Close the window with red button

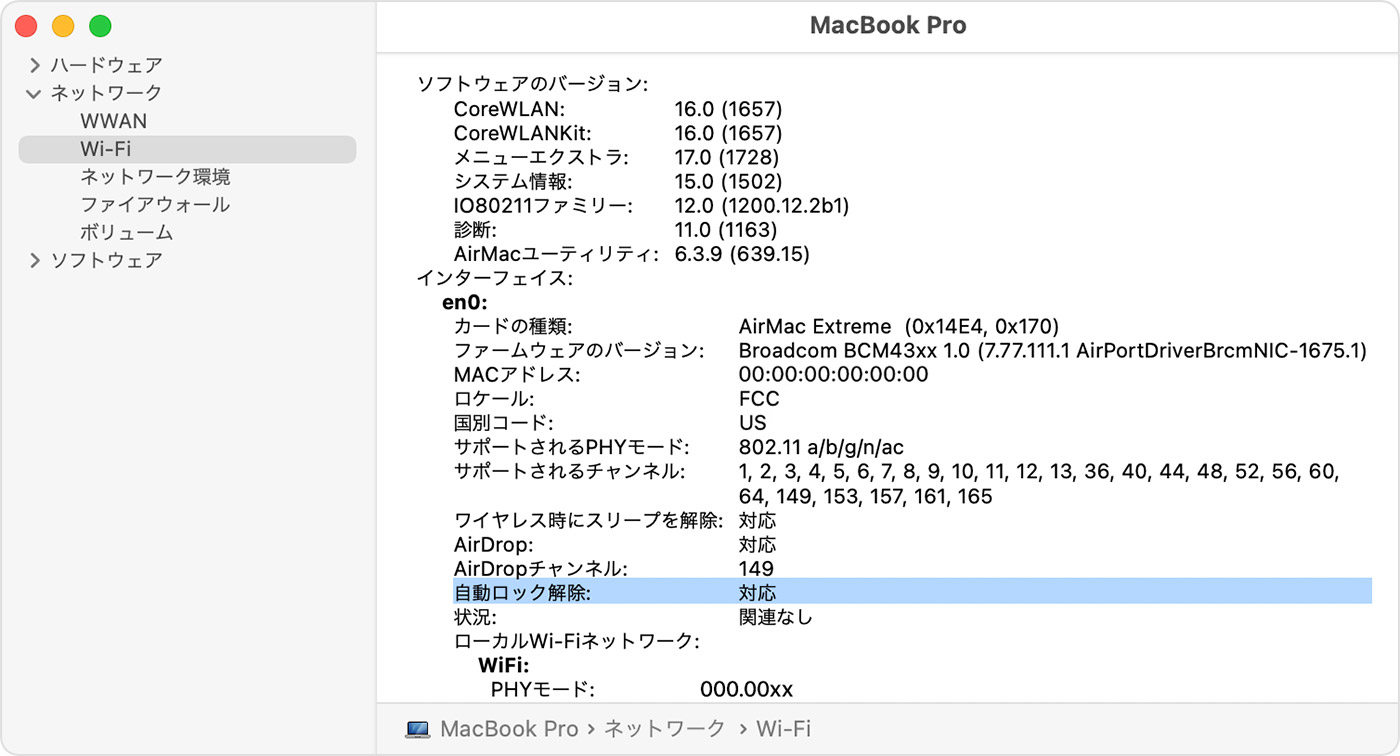coord(25,26)
